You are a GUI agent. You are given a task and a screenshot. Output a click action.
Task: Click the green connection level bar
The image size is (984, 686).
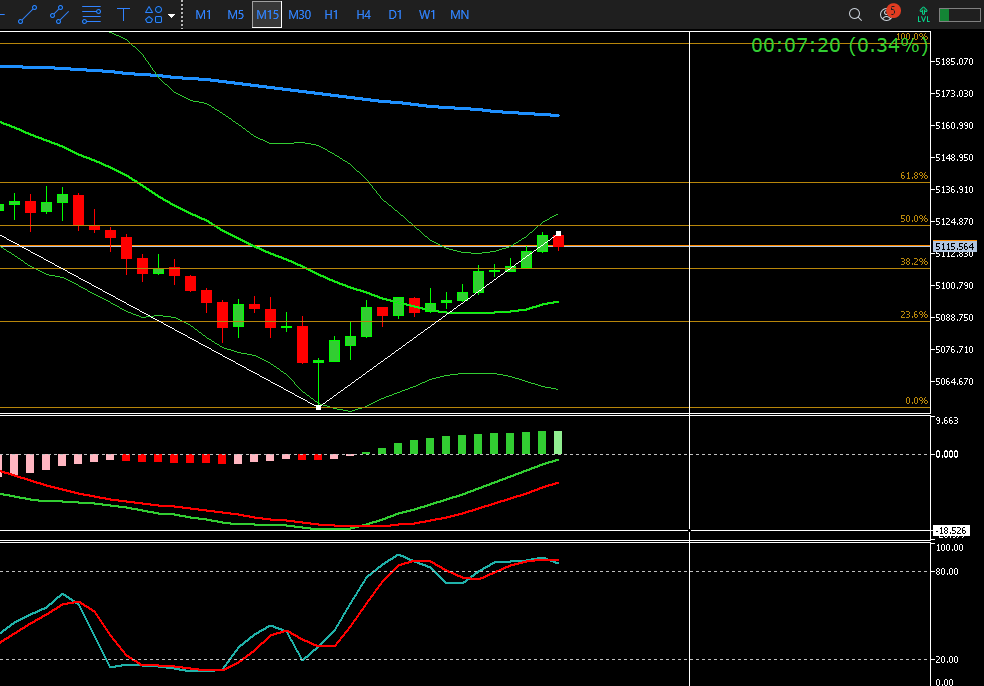(x=959, y=14)
